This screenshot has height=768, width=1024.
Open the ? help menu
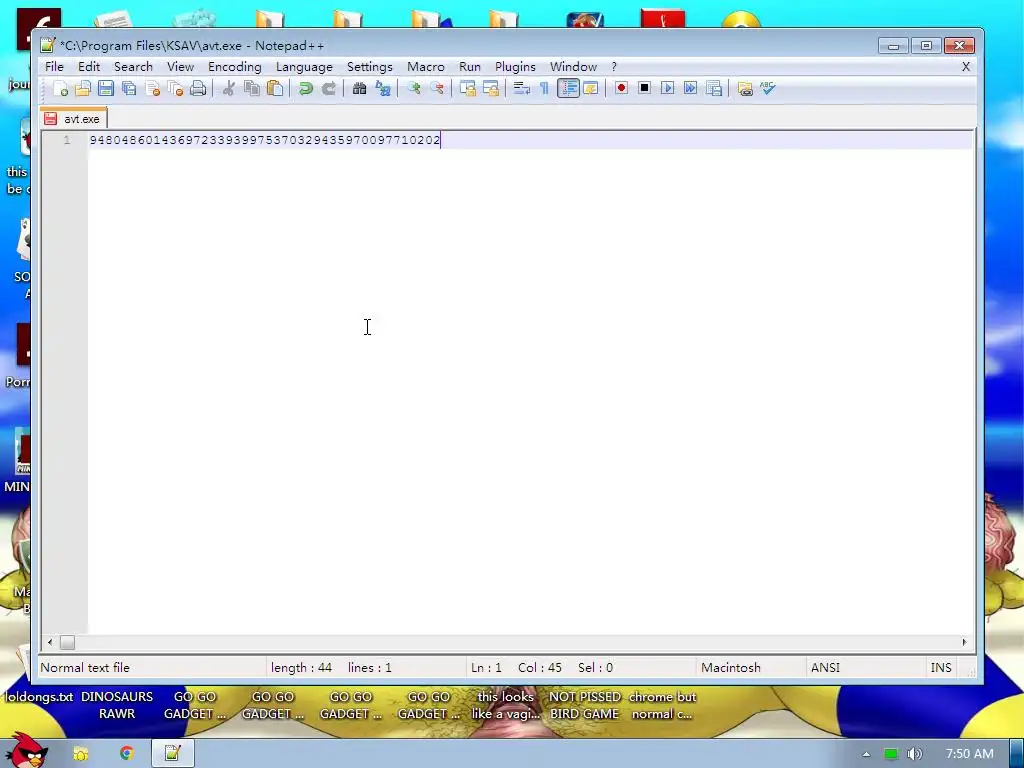[x=614, y=67]
